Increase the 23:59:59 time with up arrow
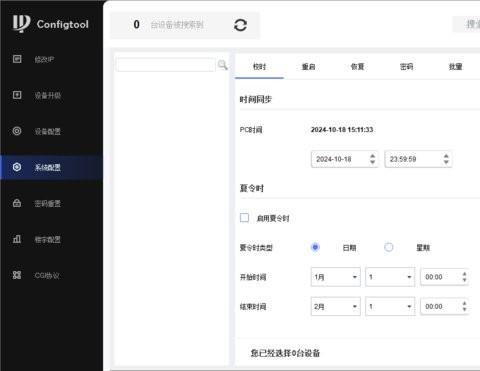This screenshot has height=371, width=480. (x=446, y=156)
